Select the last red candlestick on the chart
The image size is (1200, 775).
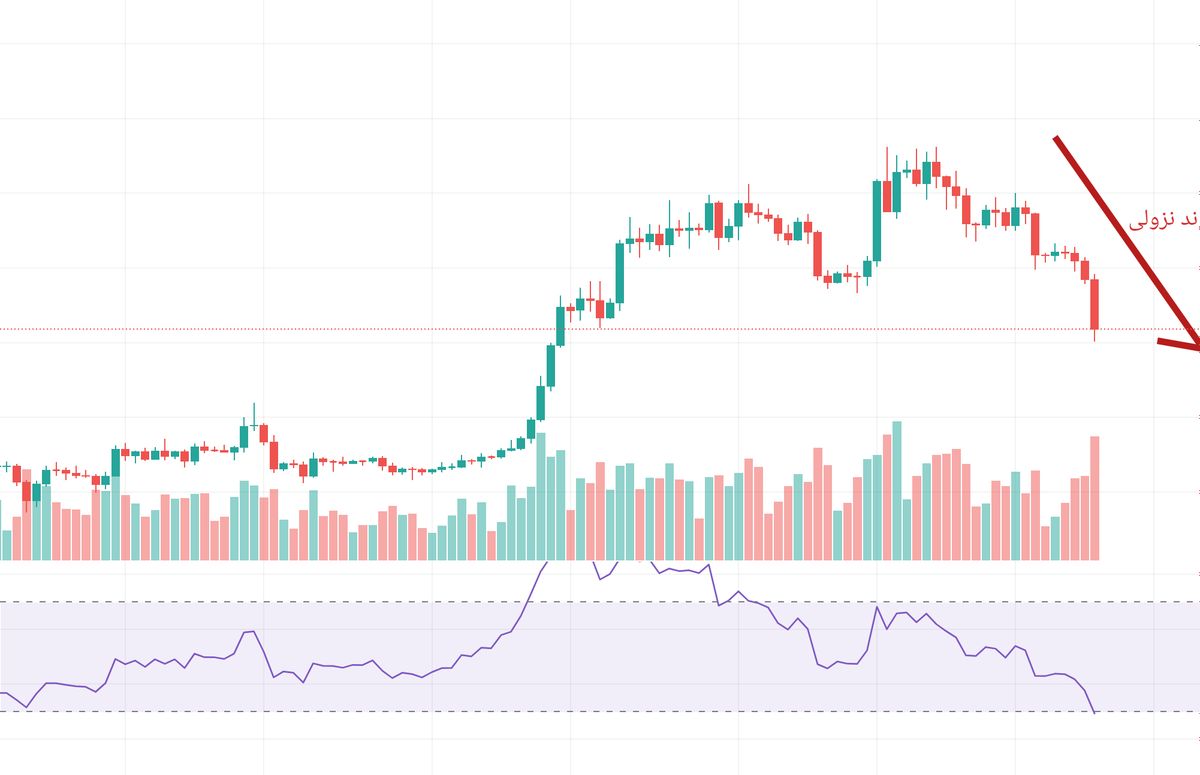(1095, 303)
